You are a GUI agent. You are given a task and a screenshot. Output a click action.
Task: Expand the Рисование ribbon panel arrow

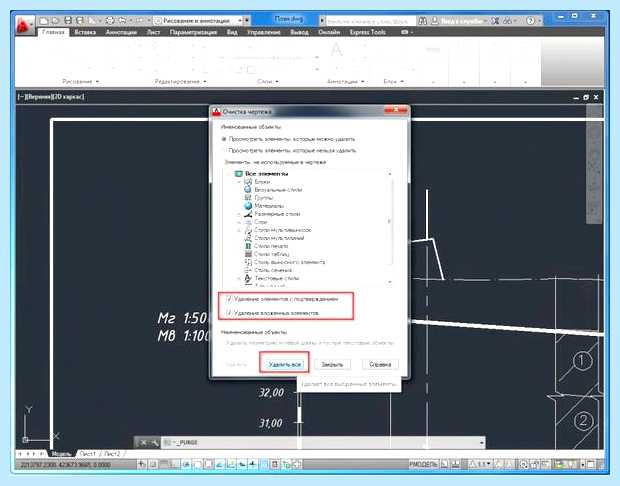point(97,81)
